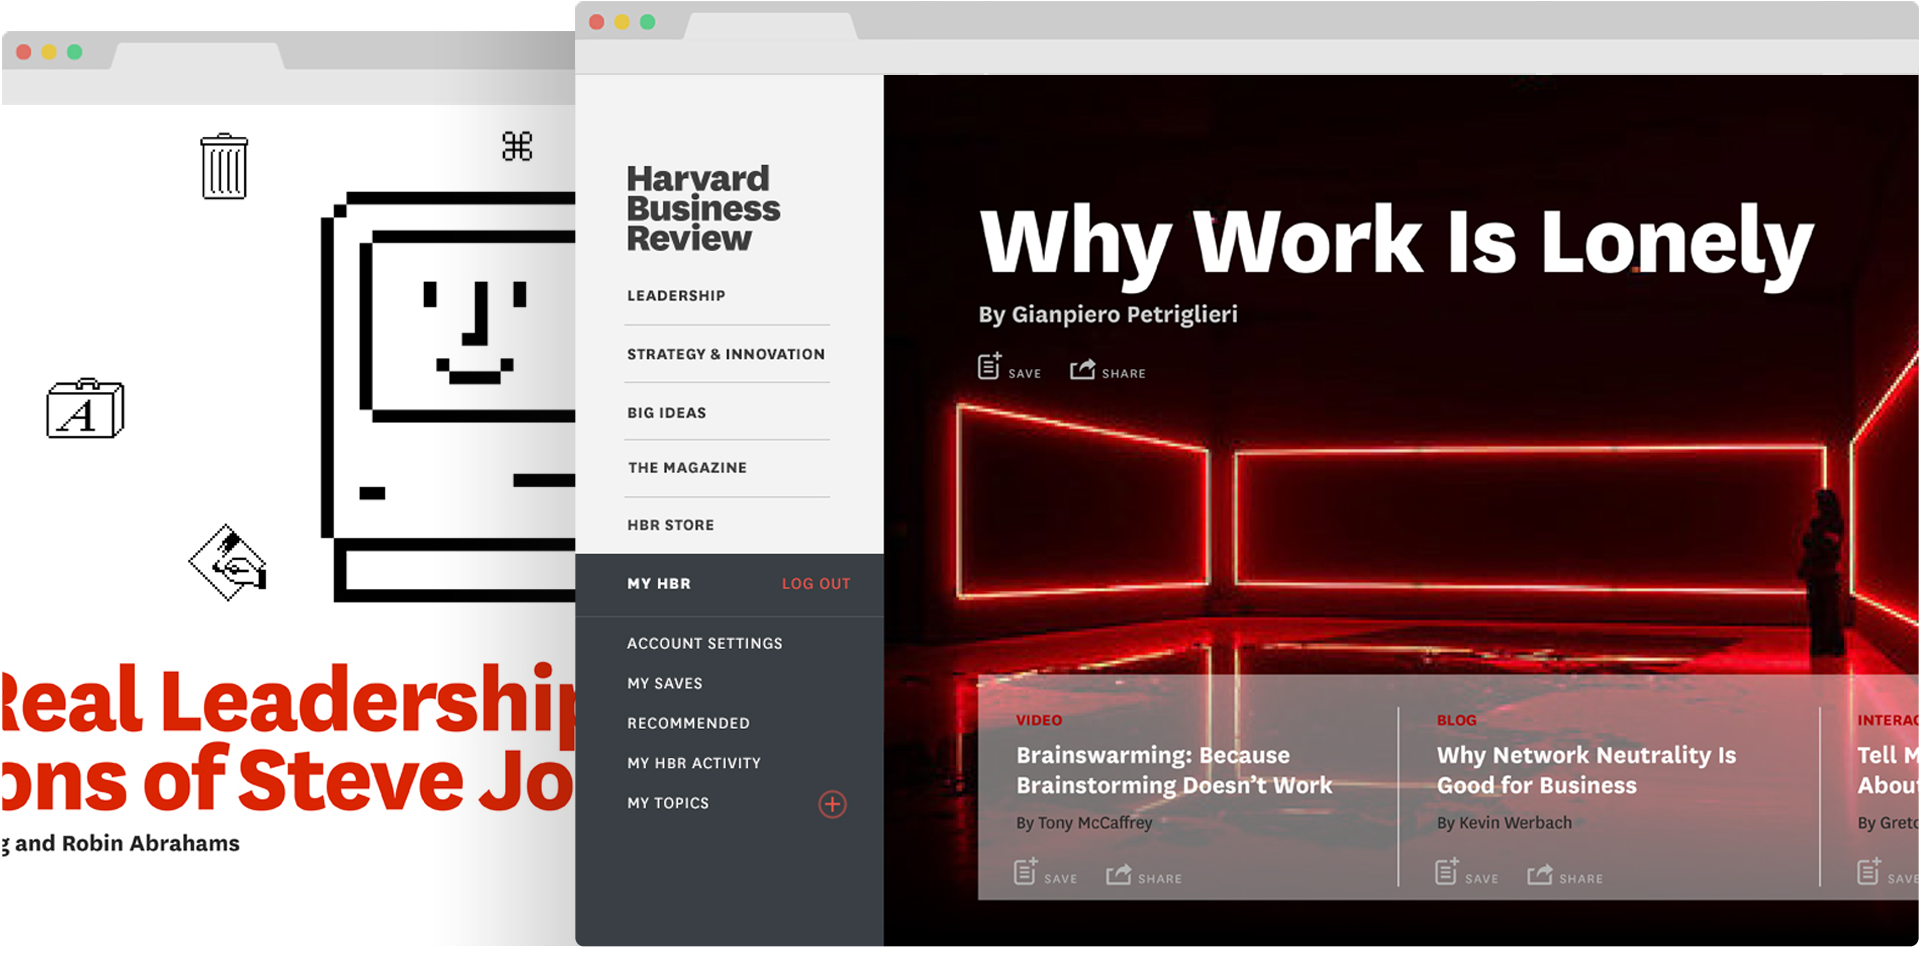The height and width of the screenshot is (969, 1920).
Task: Open the Leadership section
Action: (676, 296)
